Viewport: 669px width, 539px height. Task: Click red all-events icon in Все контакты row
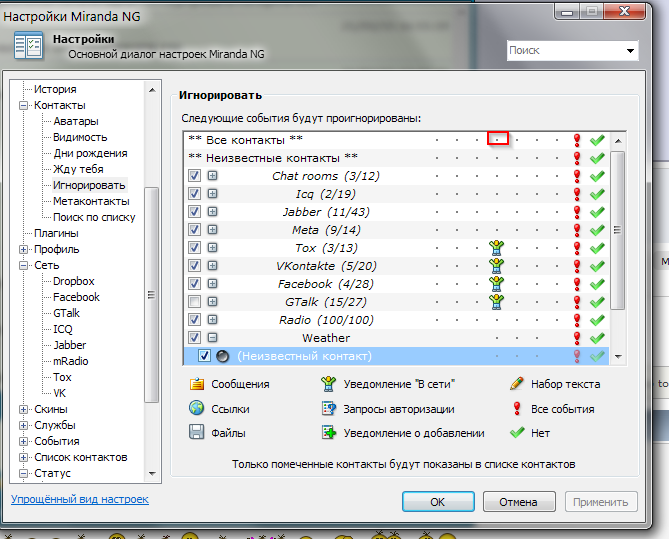[577, 140]
